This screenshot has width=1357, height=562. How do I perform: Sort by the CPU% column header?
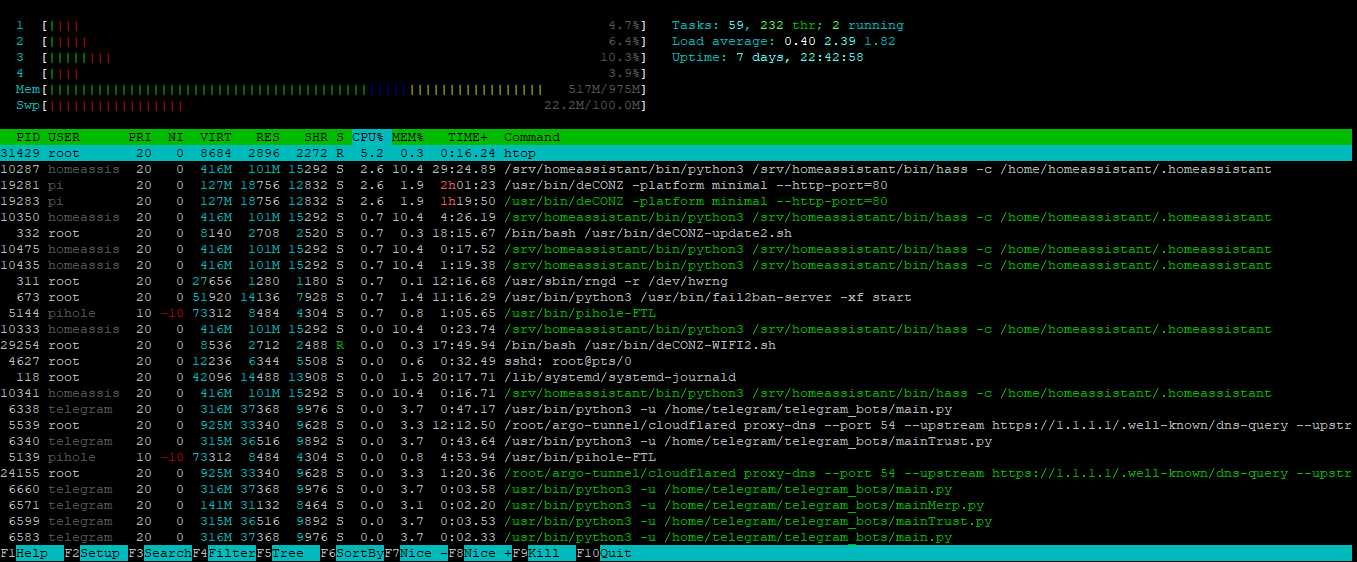(367, 137)
